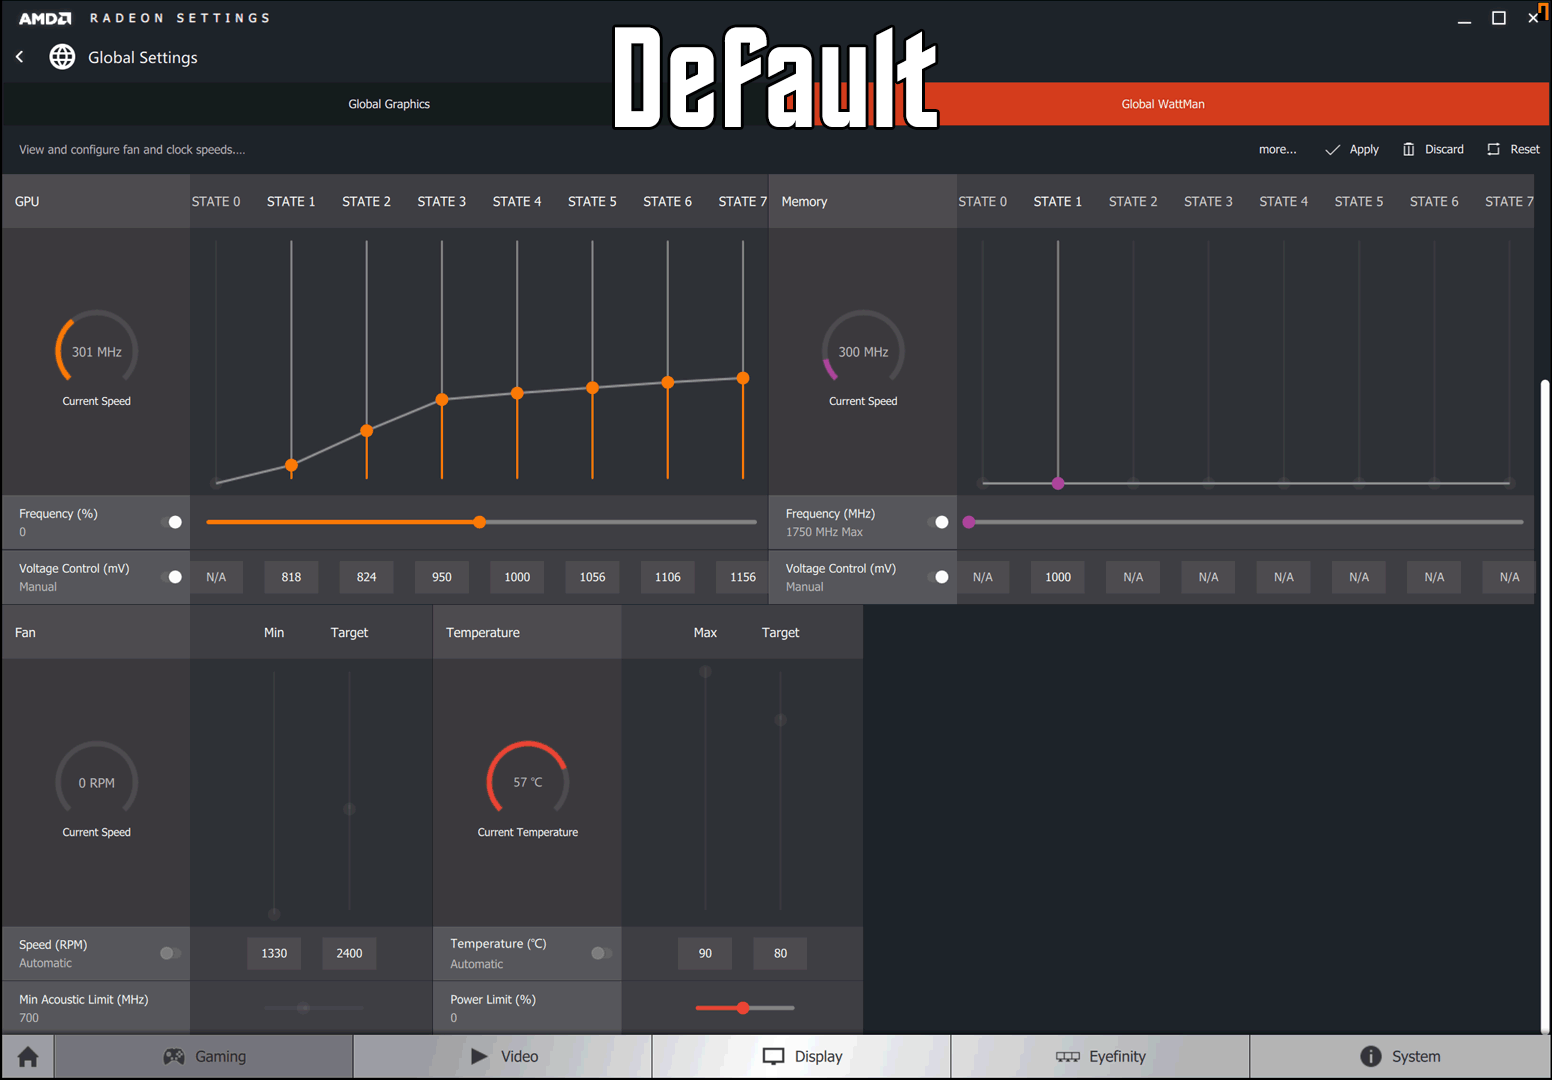The height and width of the screenshot is (1080, 1552).
Task: Click GPU State 5 voltage field 1056
Action: coord(592,577)
